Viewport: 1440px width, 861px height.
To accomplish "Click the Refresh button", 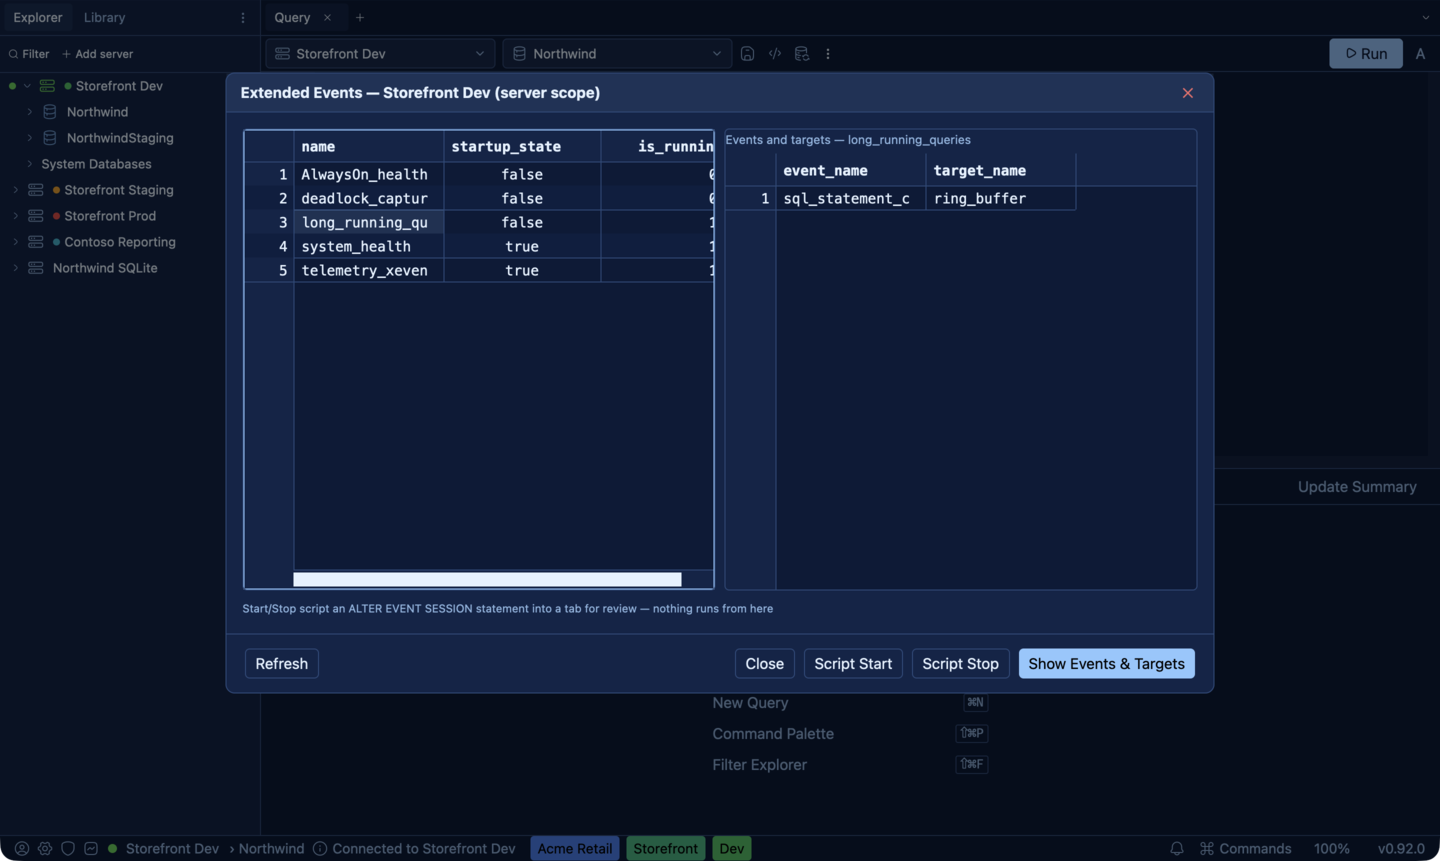I will (x=282, y=664).
